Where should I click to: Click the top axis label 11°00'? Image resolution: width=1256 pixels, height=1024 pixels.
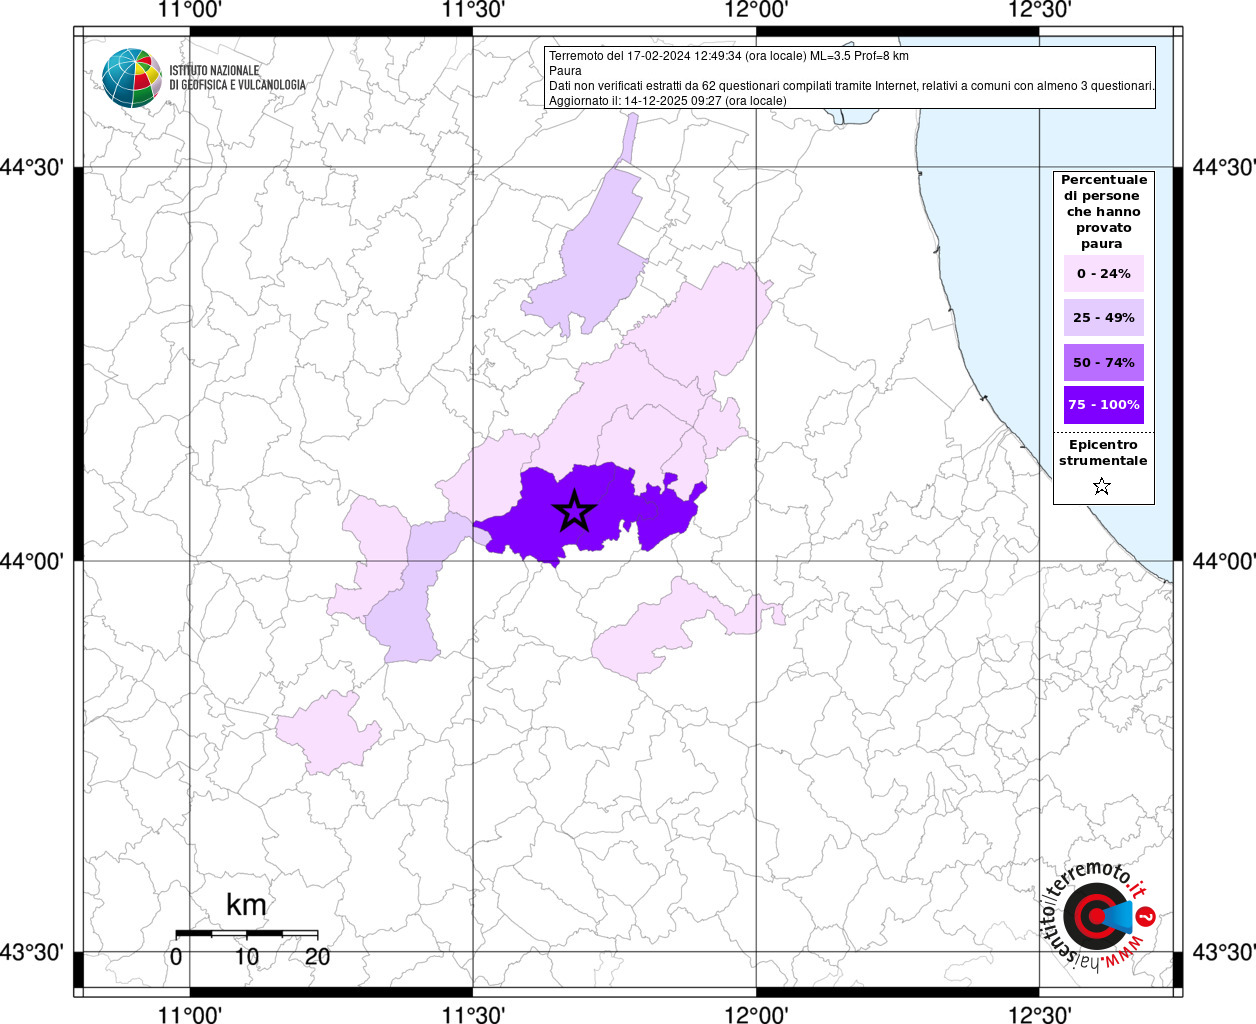coord(189,10)
